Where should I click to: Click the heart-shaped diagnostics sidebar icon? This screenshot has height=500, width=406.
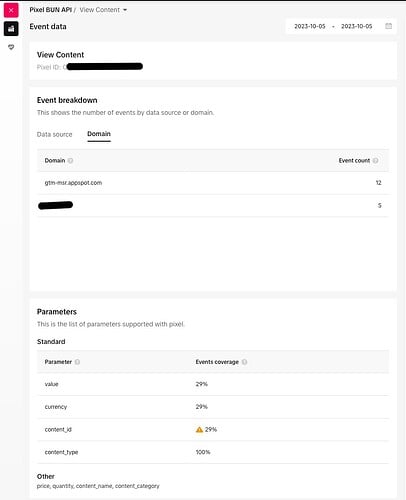click(x=11, y=47)
